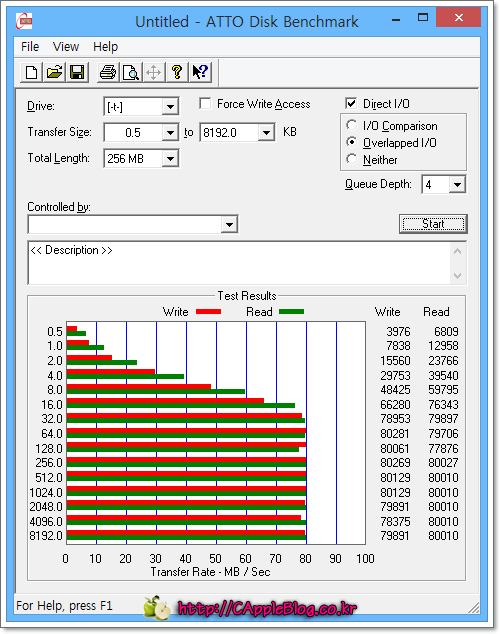The image size is (500, 634).
Task: Click the red Write legend swatch
Action: 208,311
